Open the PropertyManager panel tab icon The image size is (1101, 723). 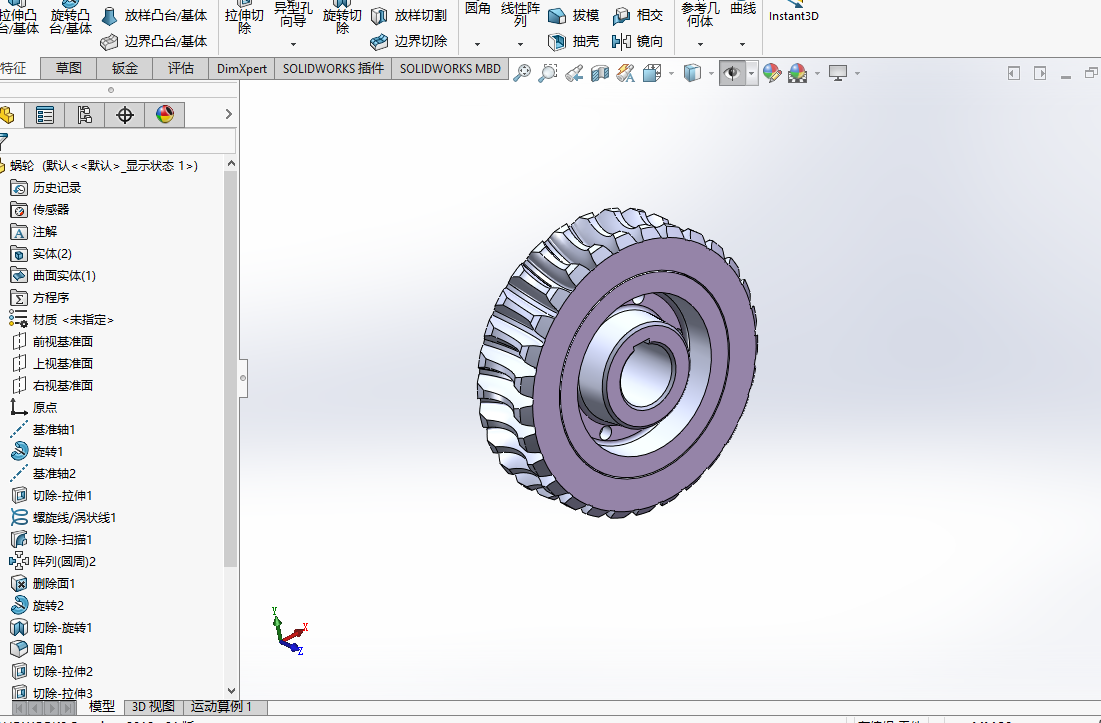[44, 114]
